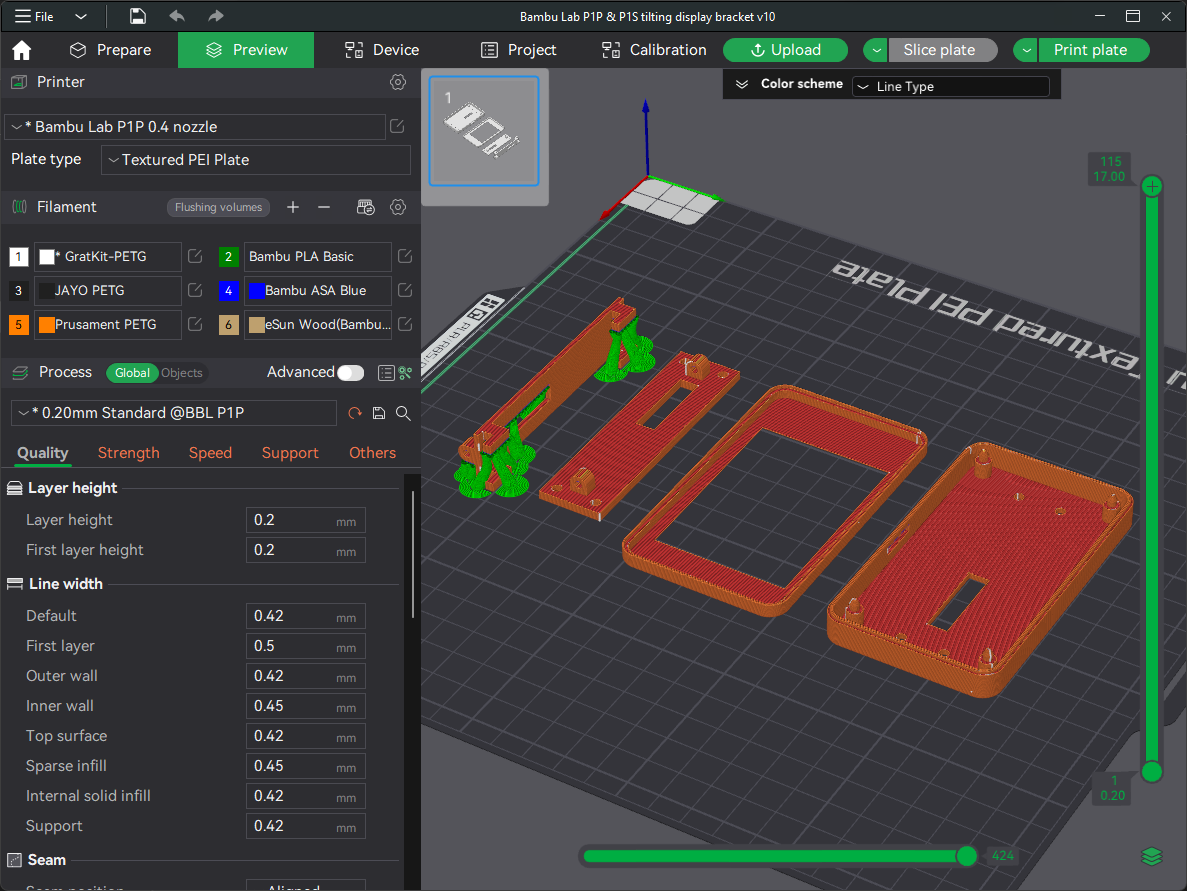Image resolution: width=1187 pixels, height=891 pixels.
Task: Switch process scope to Objects
Action: click(182, 373)
